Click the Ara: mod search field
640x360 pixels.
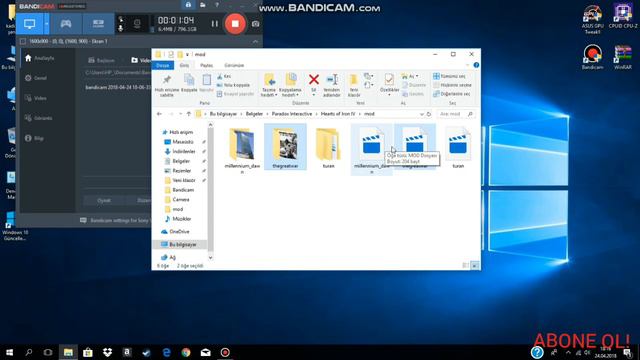pyautogui.click(x=456, y=114)
